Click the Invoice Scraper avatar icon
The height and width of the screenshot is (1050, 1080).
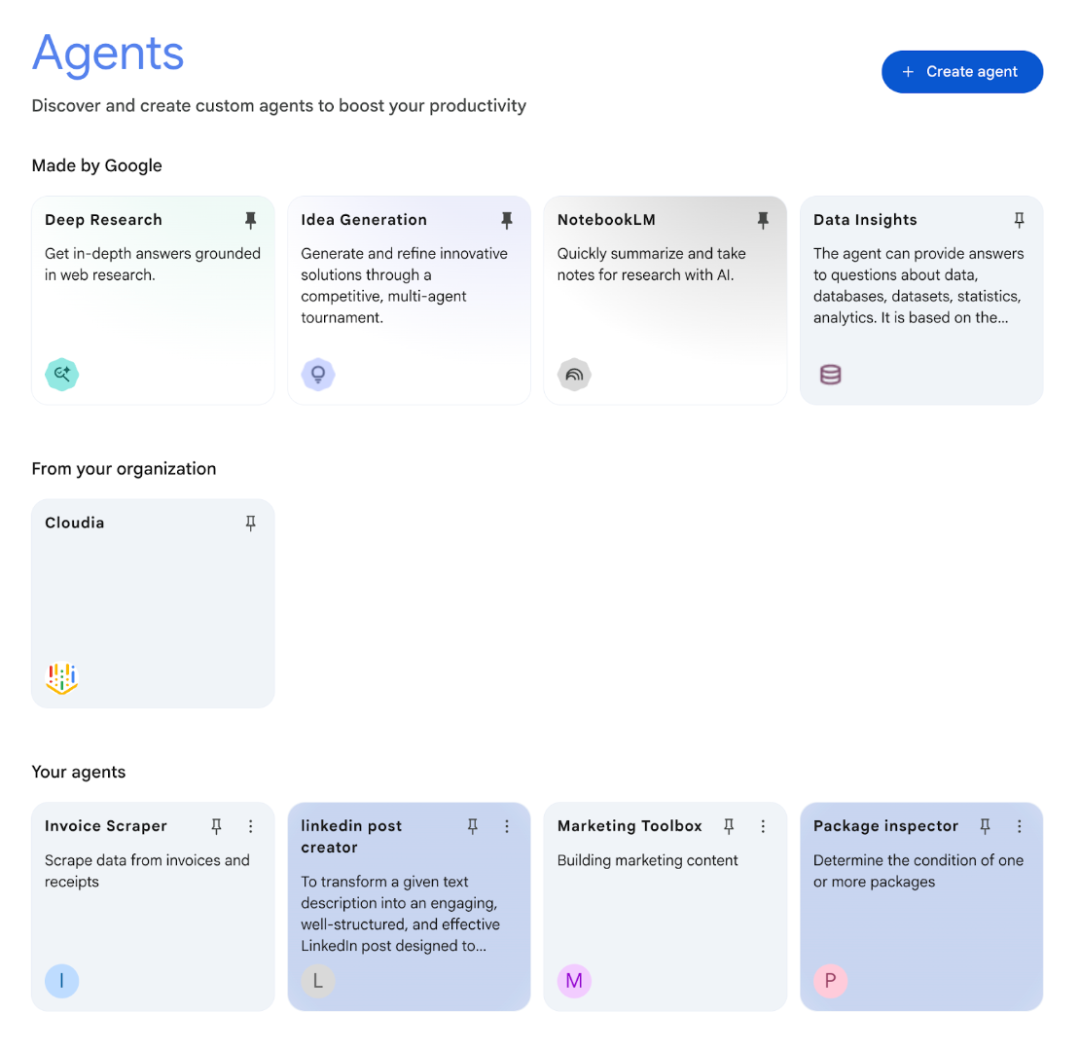pyautogui.click(x=62, y=981)
